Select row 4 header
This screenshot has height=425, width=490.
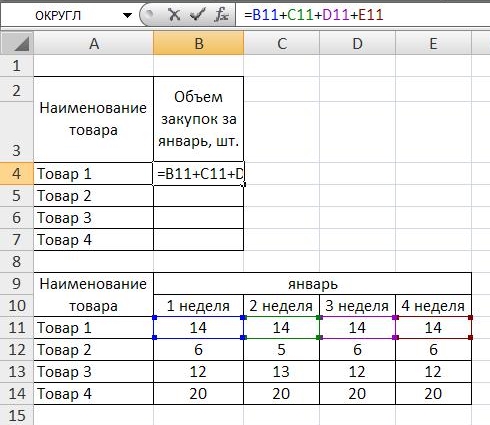point(17,174)
